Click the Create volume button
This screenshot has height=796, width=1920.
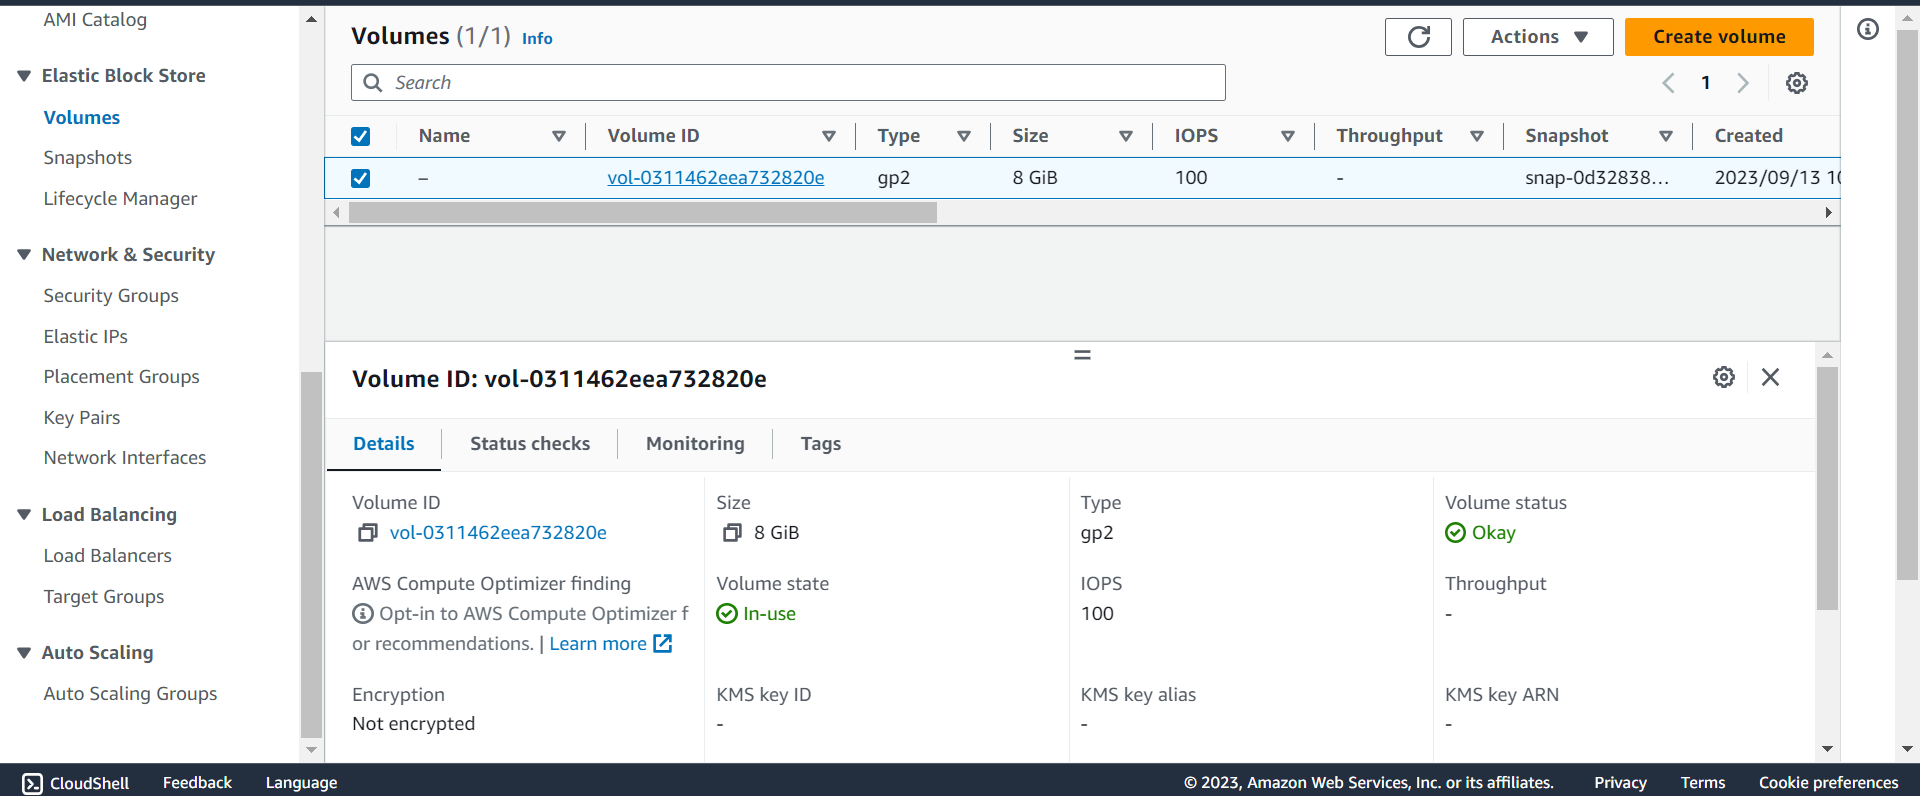pyautogui.click(x=1719, y=37)
